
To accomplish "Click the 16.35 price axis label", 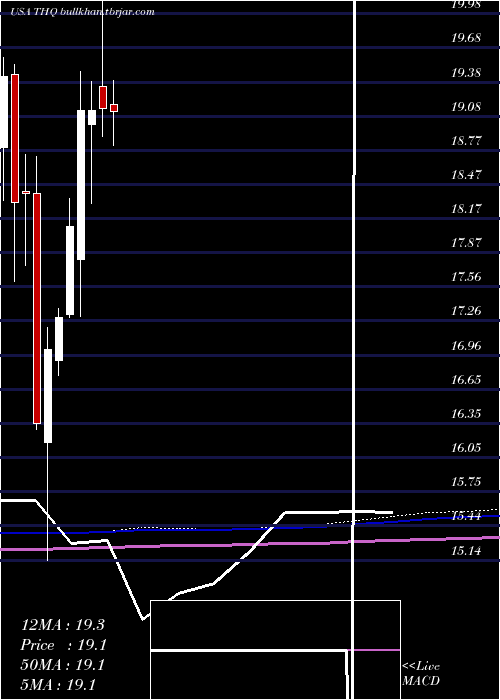I will point(466,413).
